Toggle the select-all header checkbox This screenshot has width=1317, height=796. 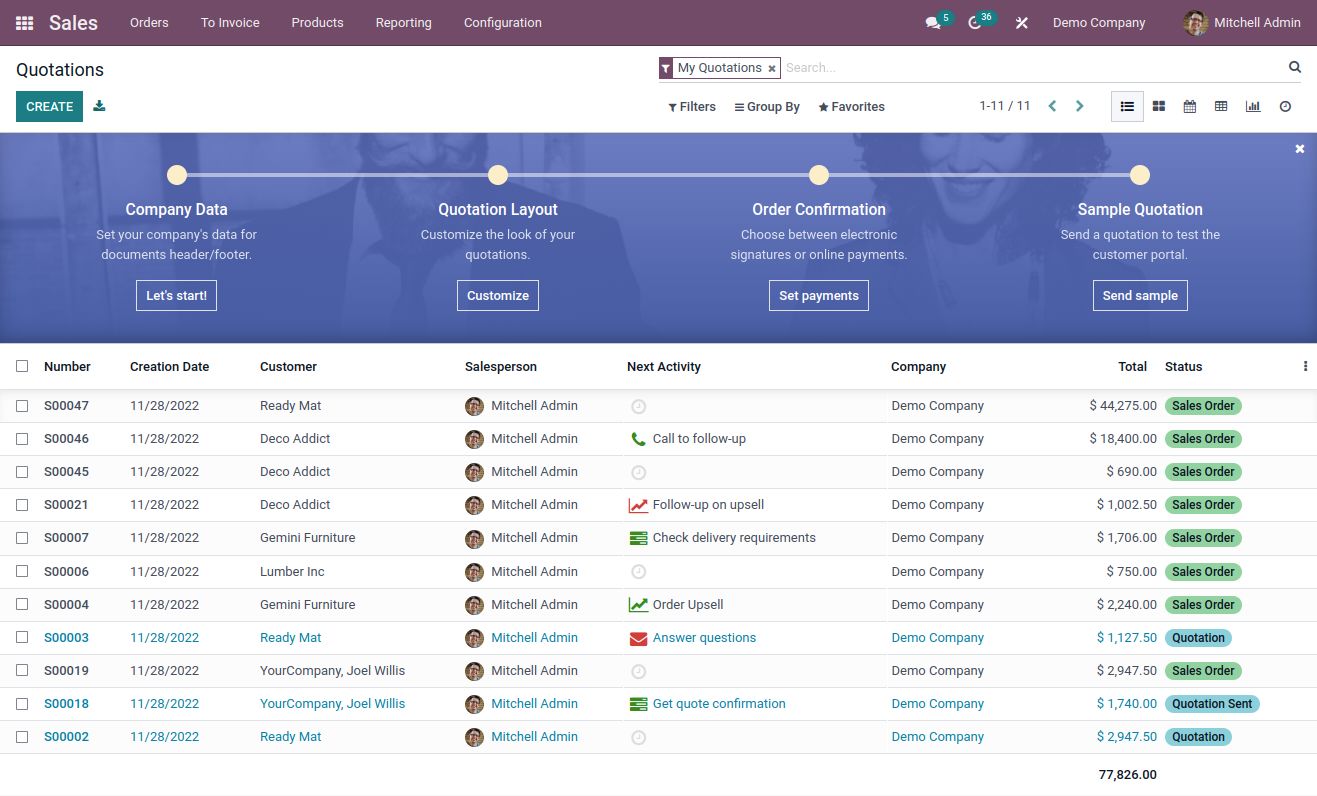[x=22, y=366]
